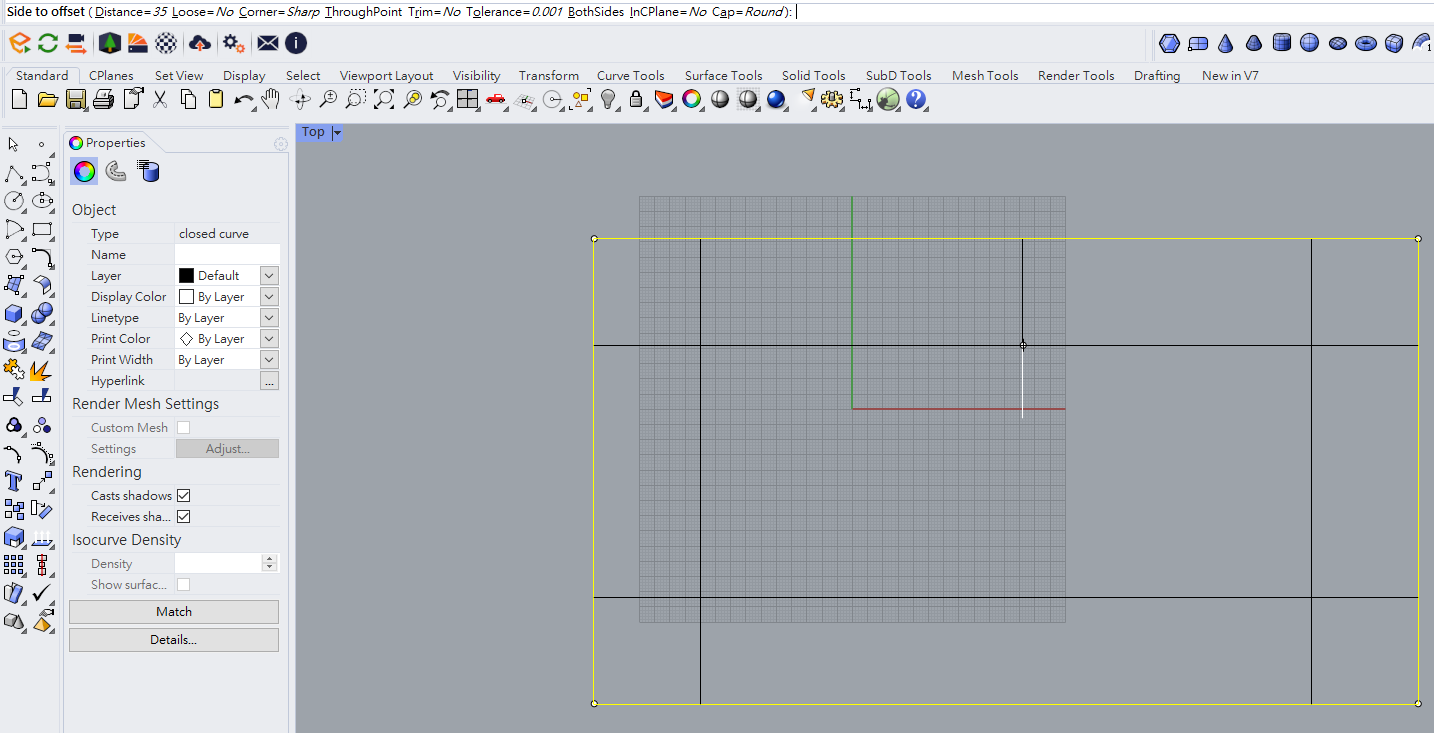Select the Box solid tool
This screenshot has width=1434, height=733.
14,312
